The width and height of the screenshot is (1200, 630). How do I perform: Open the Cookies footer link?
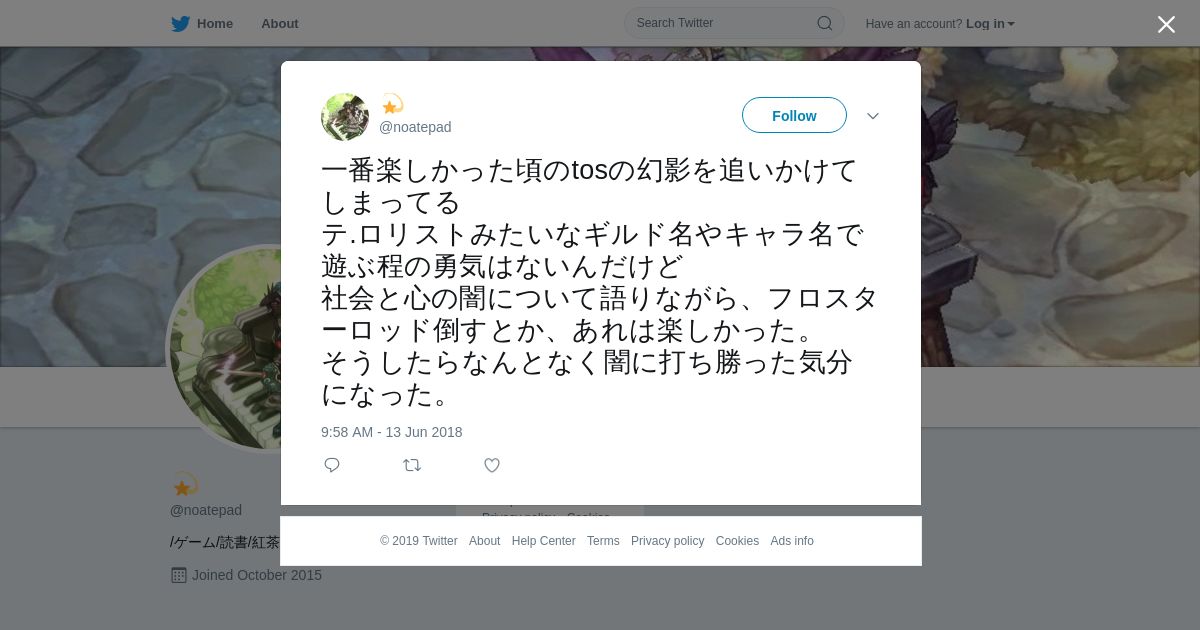click(737, 541)
